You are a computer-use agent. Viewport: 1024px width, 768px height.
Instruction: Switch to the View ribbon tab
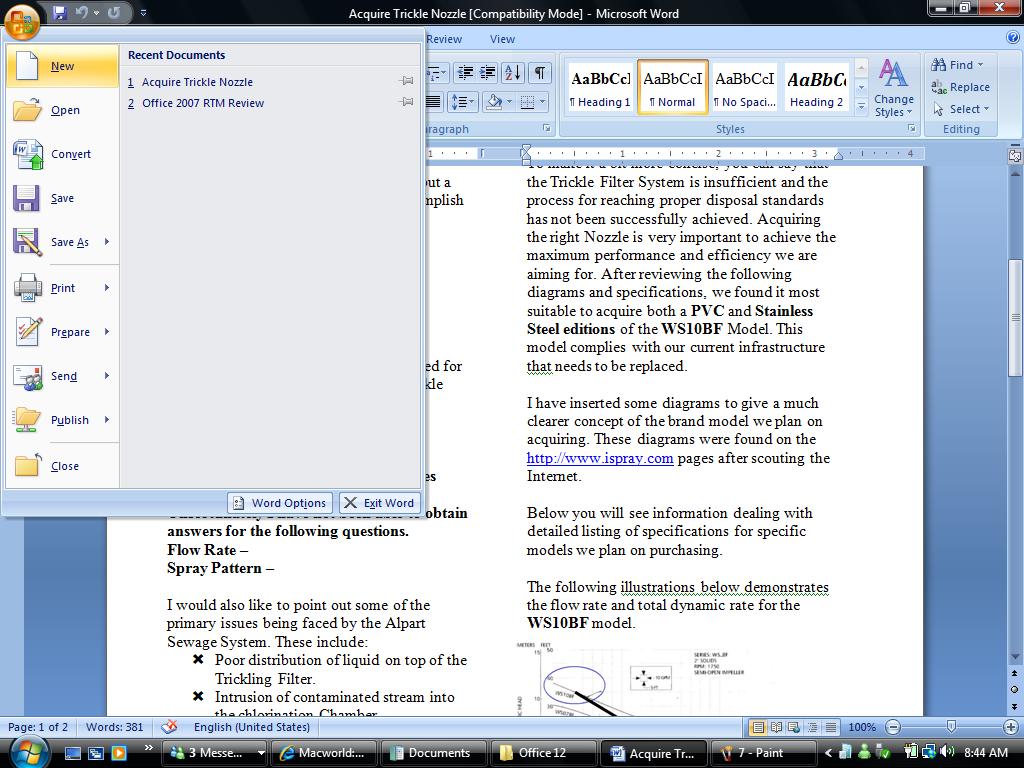502,39
